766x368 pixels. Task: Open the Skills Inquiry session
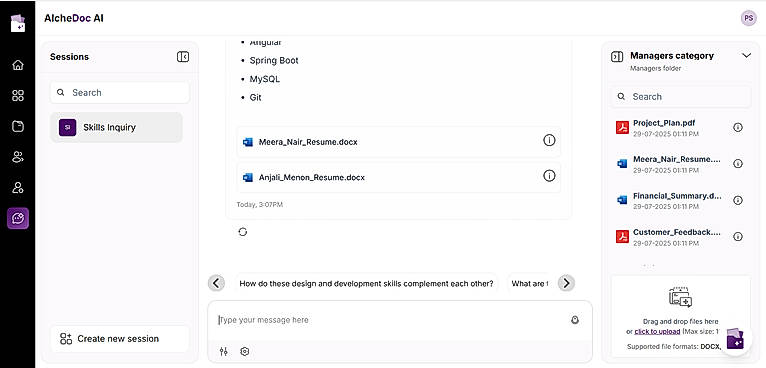coord(116,127)
